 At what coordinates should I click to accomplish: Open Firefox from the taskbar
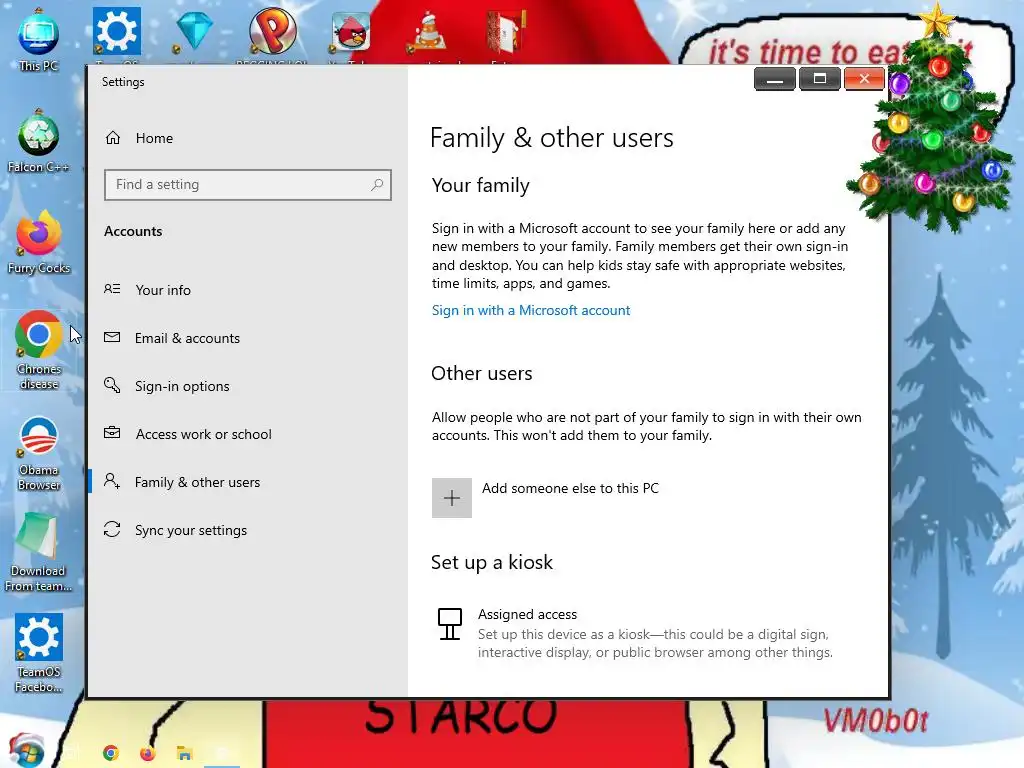click(x=148, y=753)
